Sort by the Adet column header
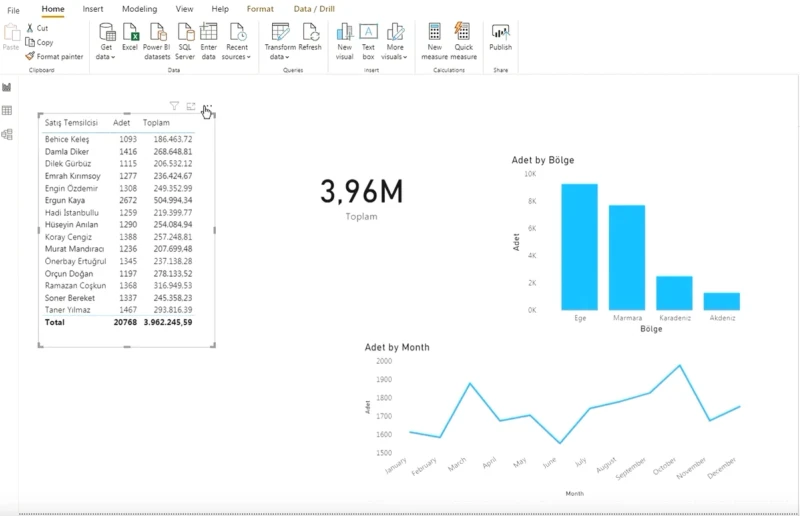The height and width of the screenshot is (516, 800). [121, 122]
